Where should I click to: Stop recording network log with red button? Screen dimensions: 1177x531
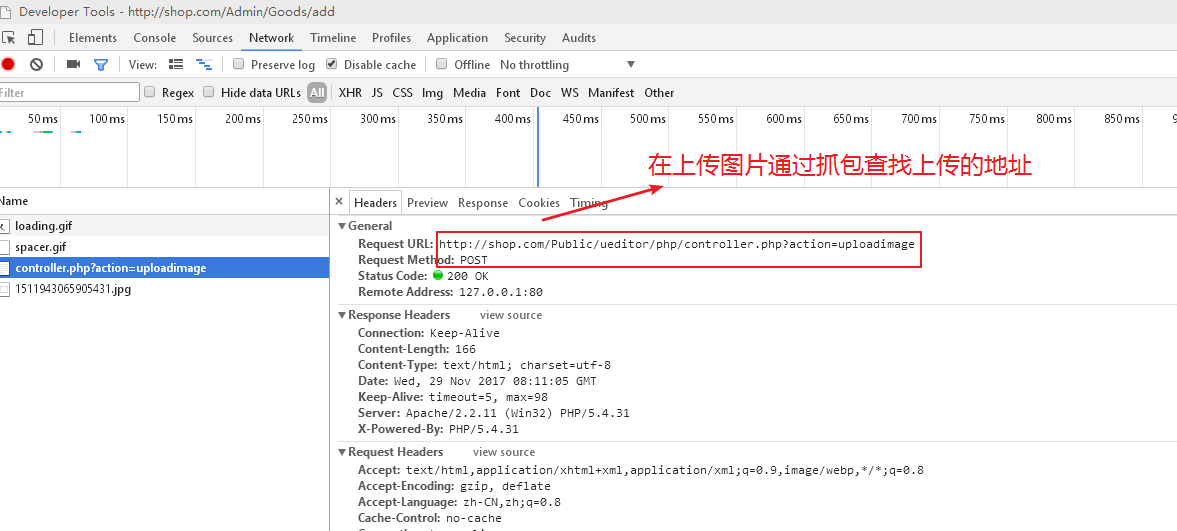pyautogui.click(x=8, y=65)
